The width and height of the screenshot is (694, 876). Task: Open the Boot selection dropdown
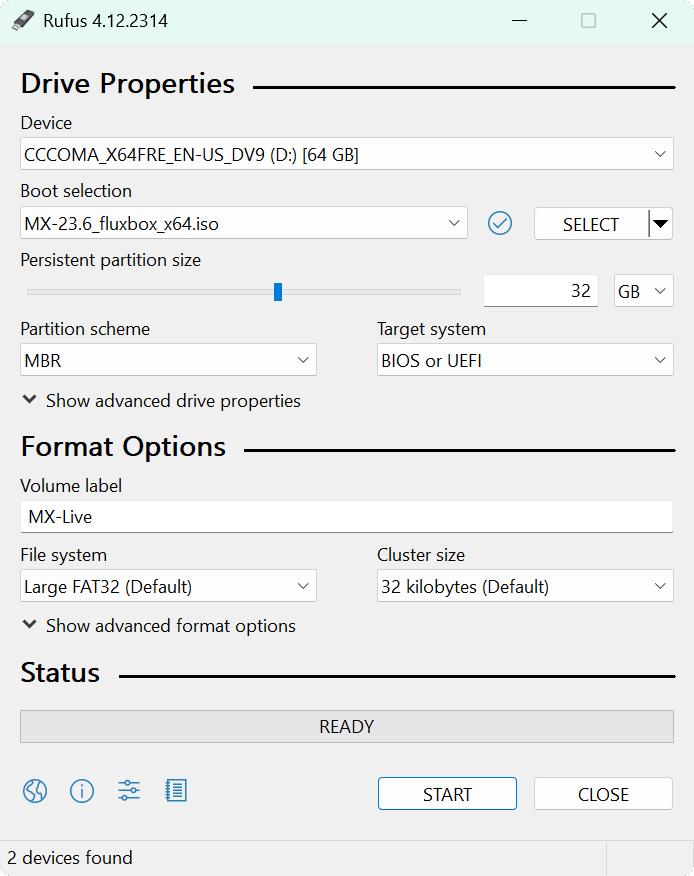tap(243, 224)
